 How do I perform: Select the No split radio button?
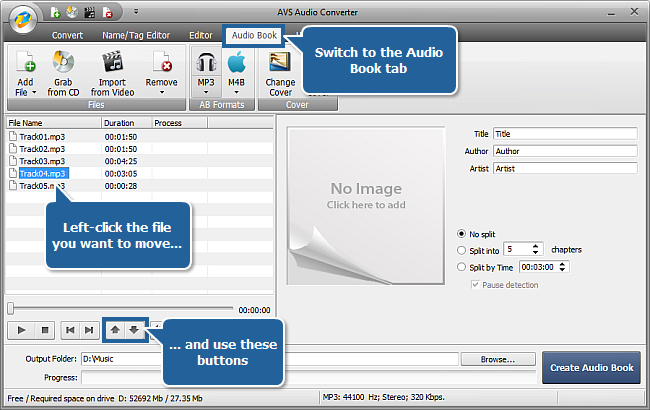(x=461, y=234)
